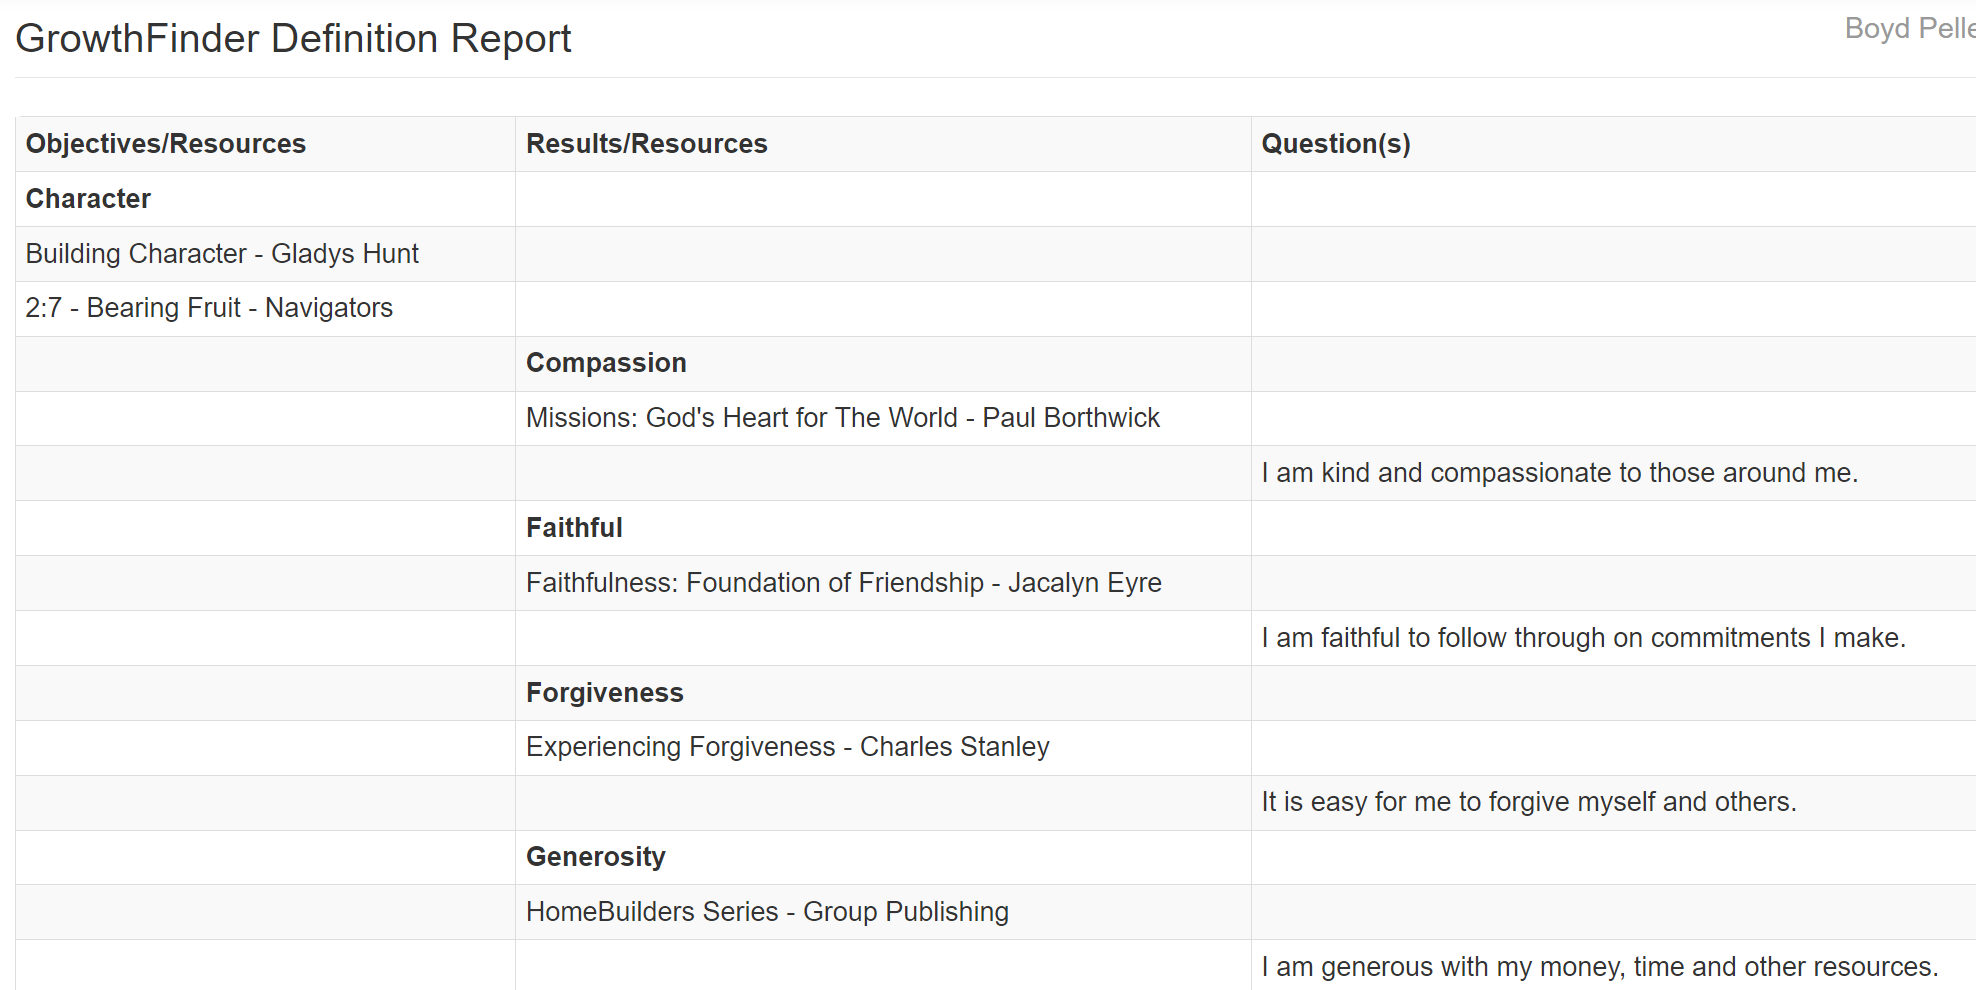Click the easy to forgive question text

[1529, 802]
